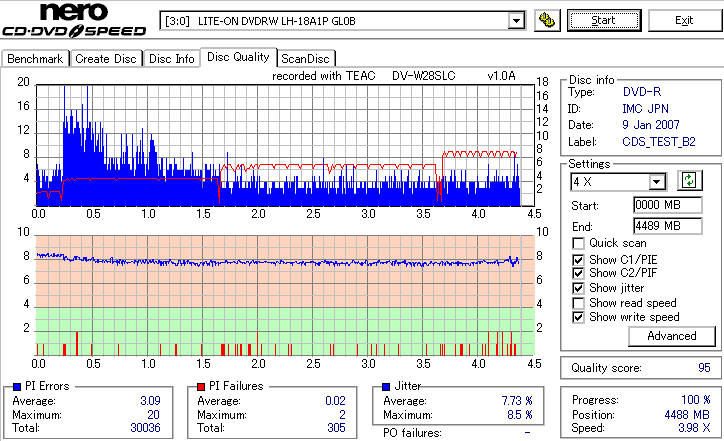Expand the 4 X speed dropdown
The height and width of the screenshot is (441, 724).
click(656, 182)
